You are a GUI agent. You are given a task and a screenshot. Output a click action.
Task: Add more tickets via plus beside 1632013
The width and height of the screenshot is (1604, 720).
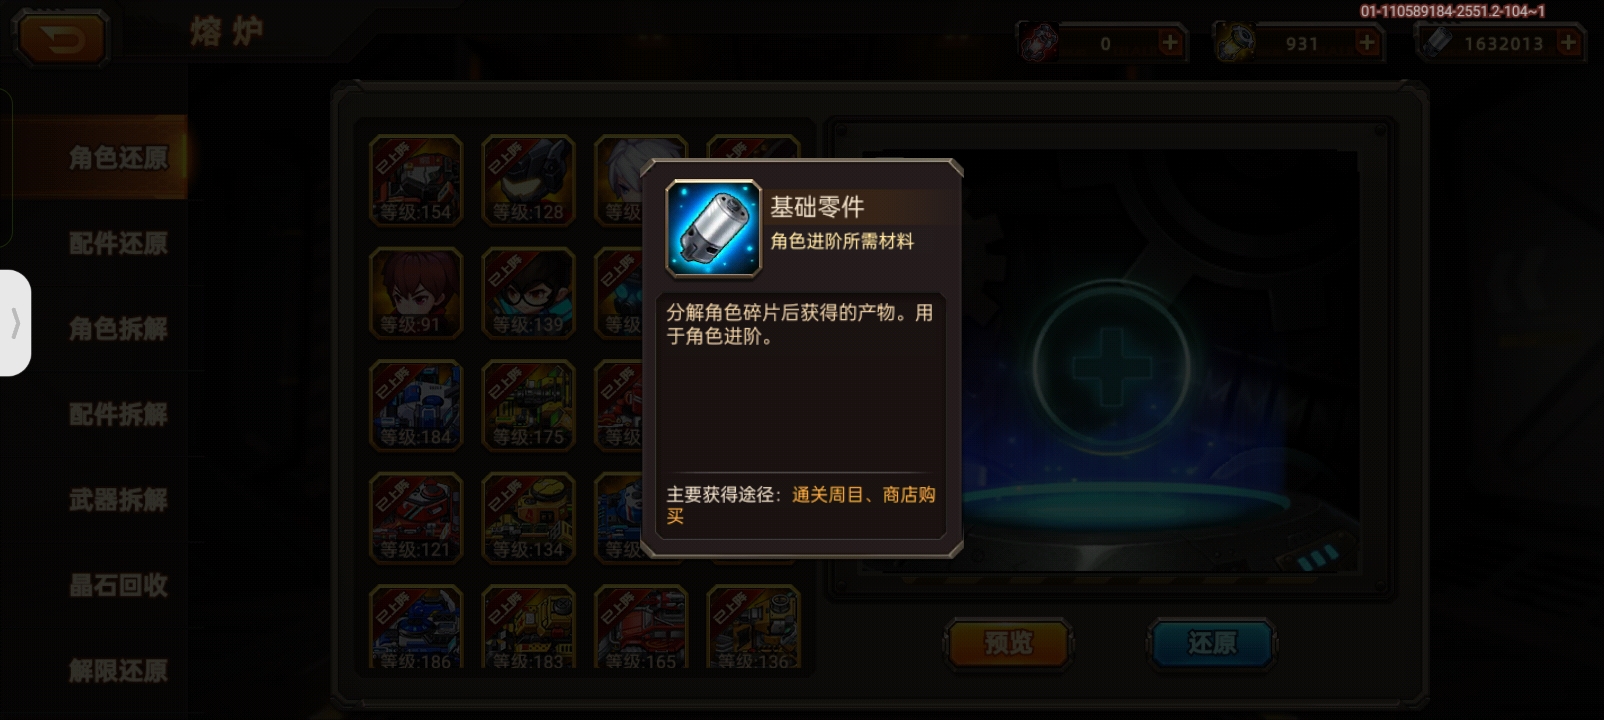(1568, 42)
